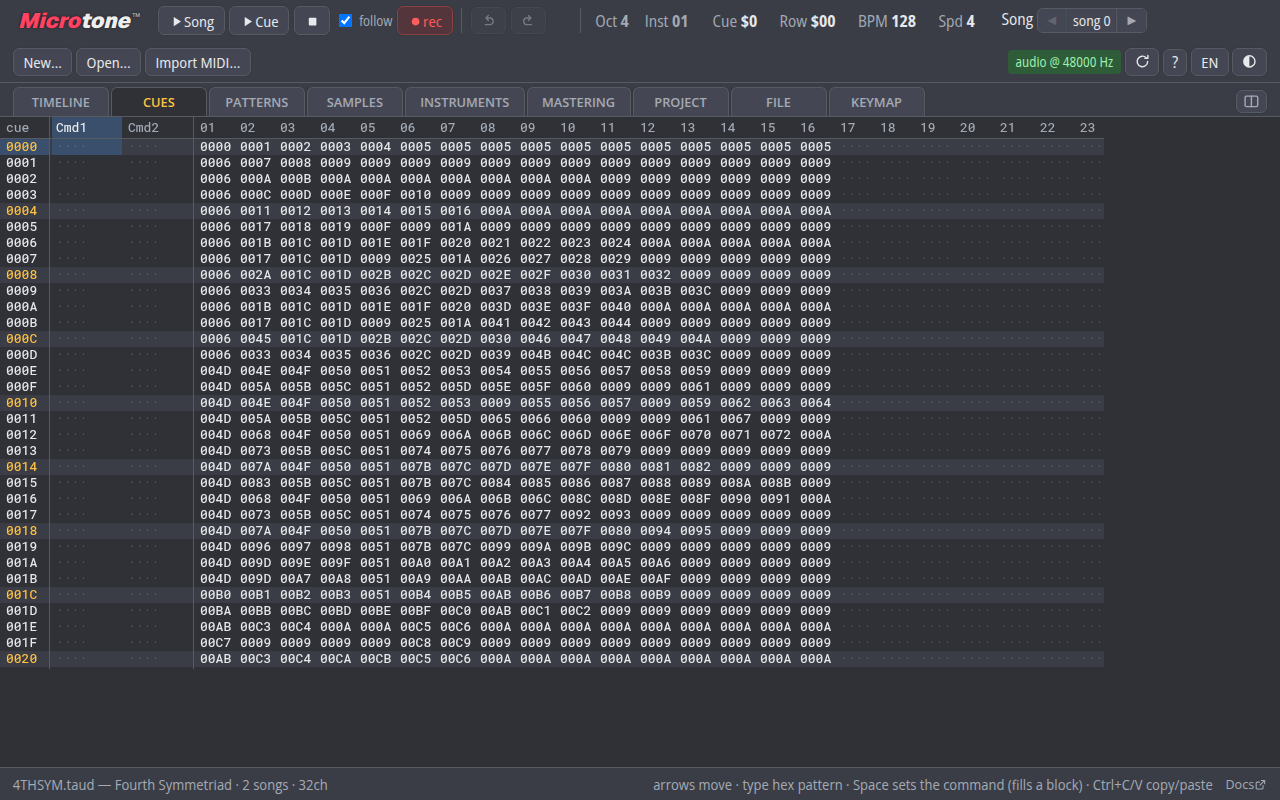Screen dimensions: 1280x800
Task: Click the Spd 4 value
Action: (x=957, y=21)
